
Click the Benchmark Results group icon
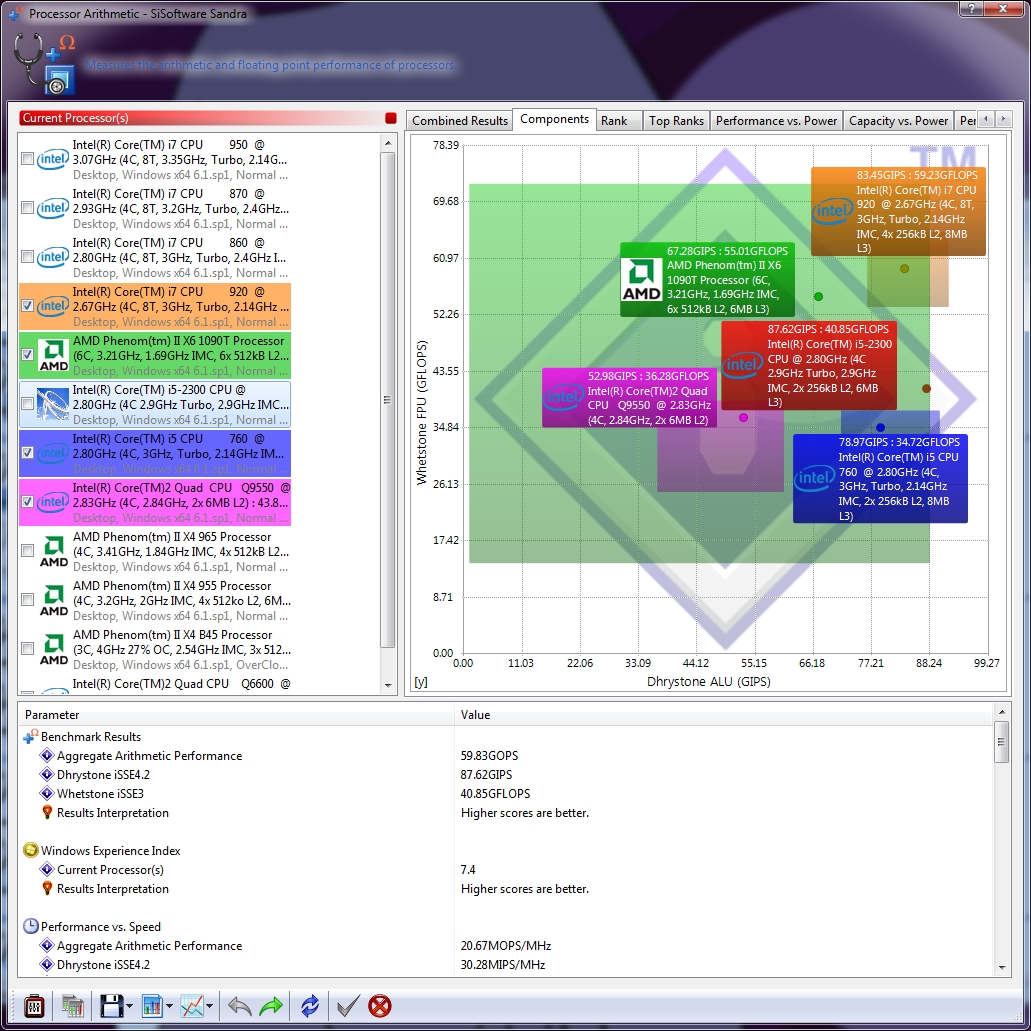click(x=30, y=736)
